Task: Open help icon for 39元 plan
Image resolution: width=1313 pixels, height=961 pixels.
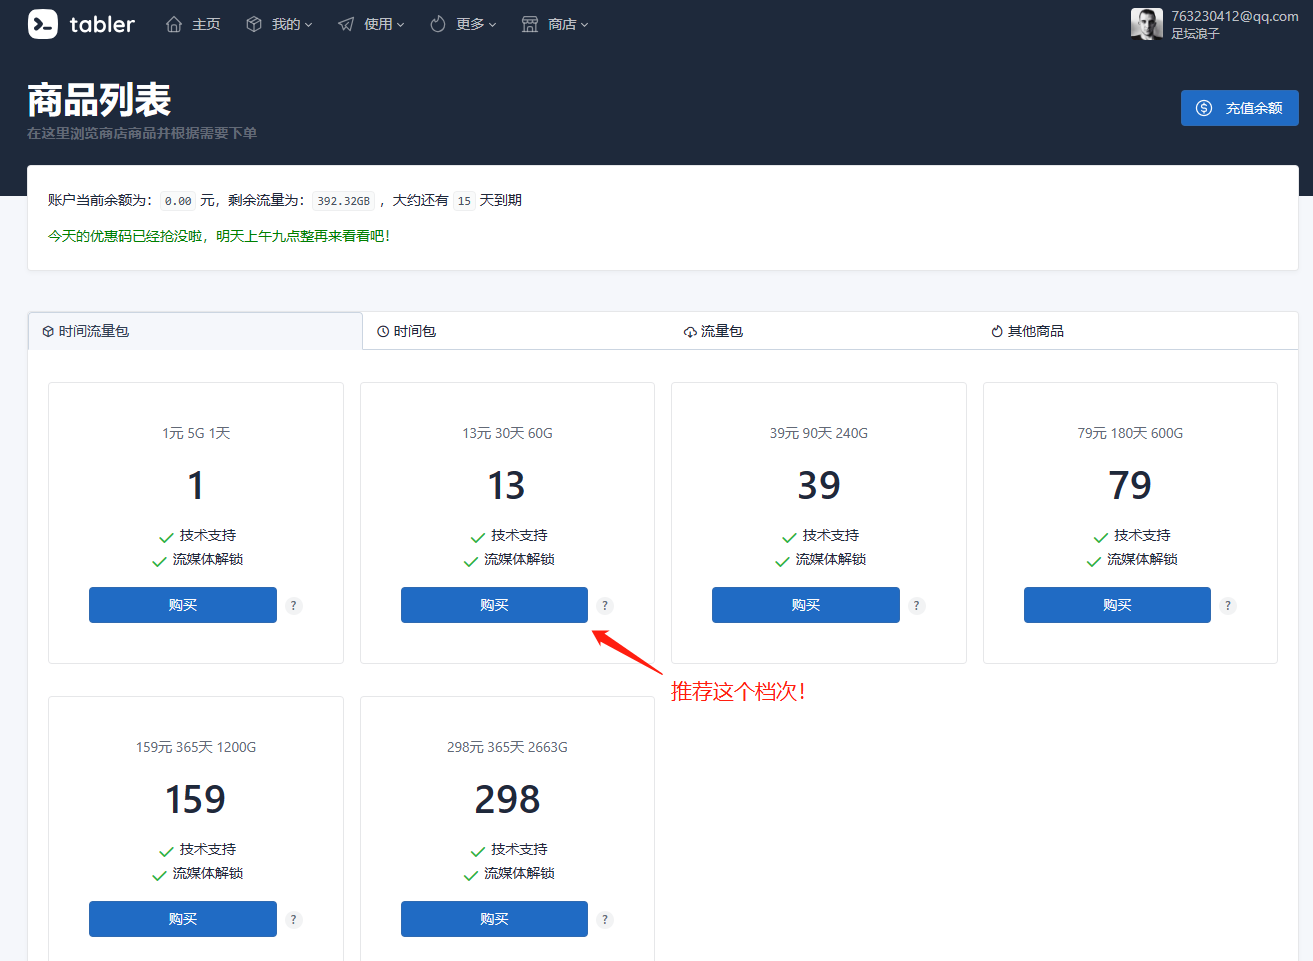Action: [x=917, y=606]
